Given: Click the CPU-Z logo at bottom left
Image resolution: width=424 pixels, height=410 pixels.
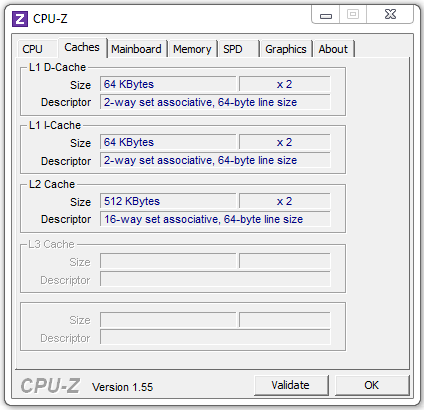Looking at the screenshot, I should click(50, 386).
